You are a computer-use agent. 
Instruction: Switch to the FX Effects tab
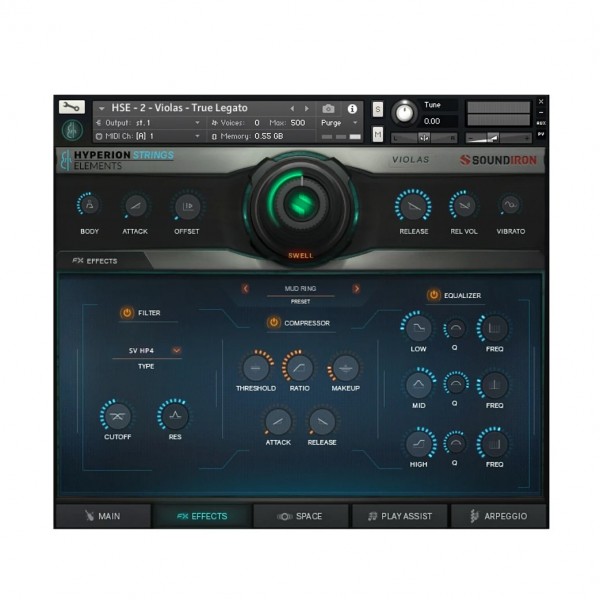point(202,516)
